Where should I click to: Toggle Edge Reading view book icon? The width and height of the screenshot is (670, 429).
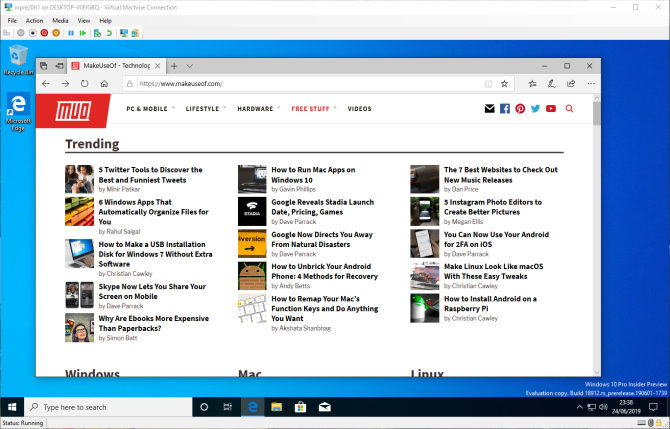pyautogui.click(x=488, y=84)
